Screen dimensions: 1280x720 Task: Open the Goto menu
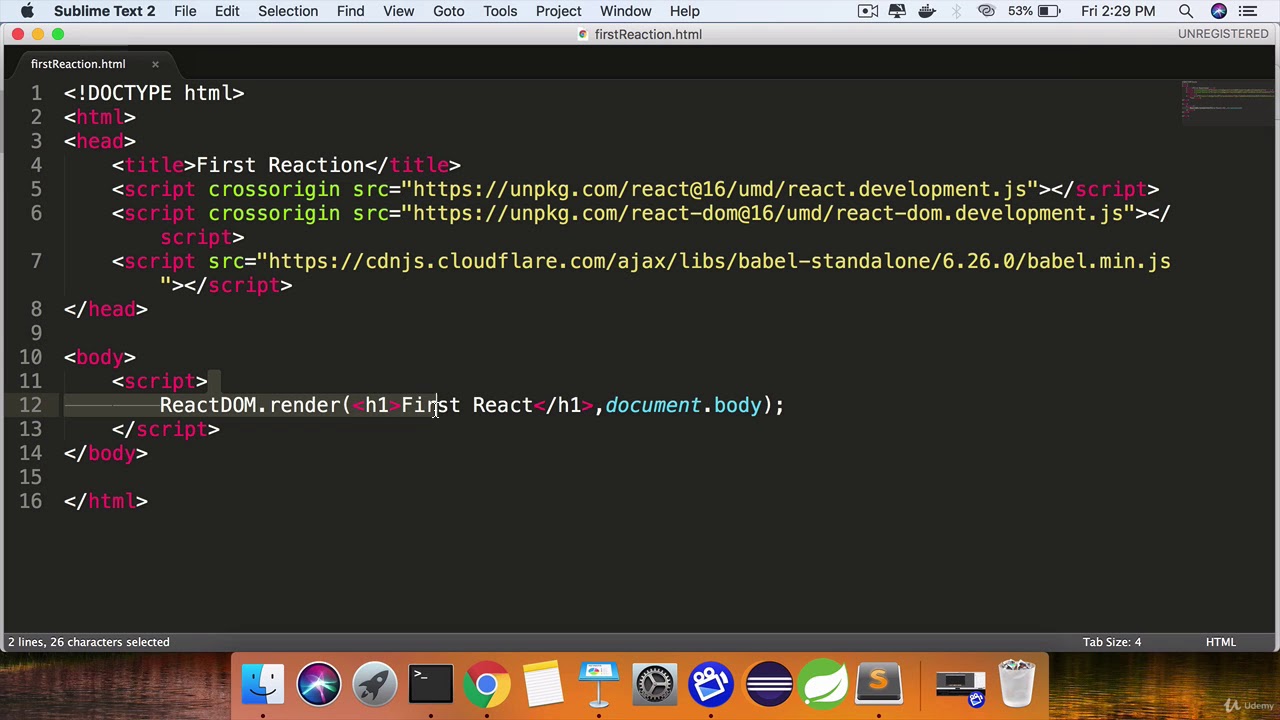click(449, 11)
